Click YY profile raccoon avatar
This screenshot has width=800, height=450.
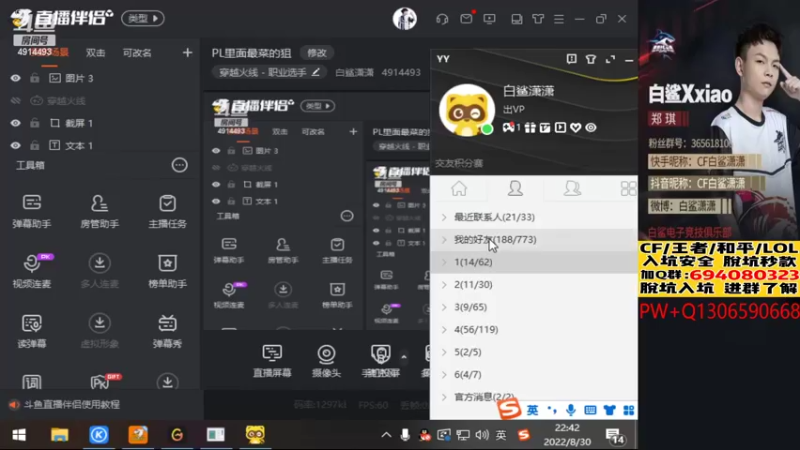point(467,110)
